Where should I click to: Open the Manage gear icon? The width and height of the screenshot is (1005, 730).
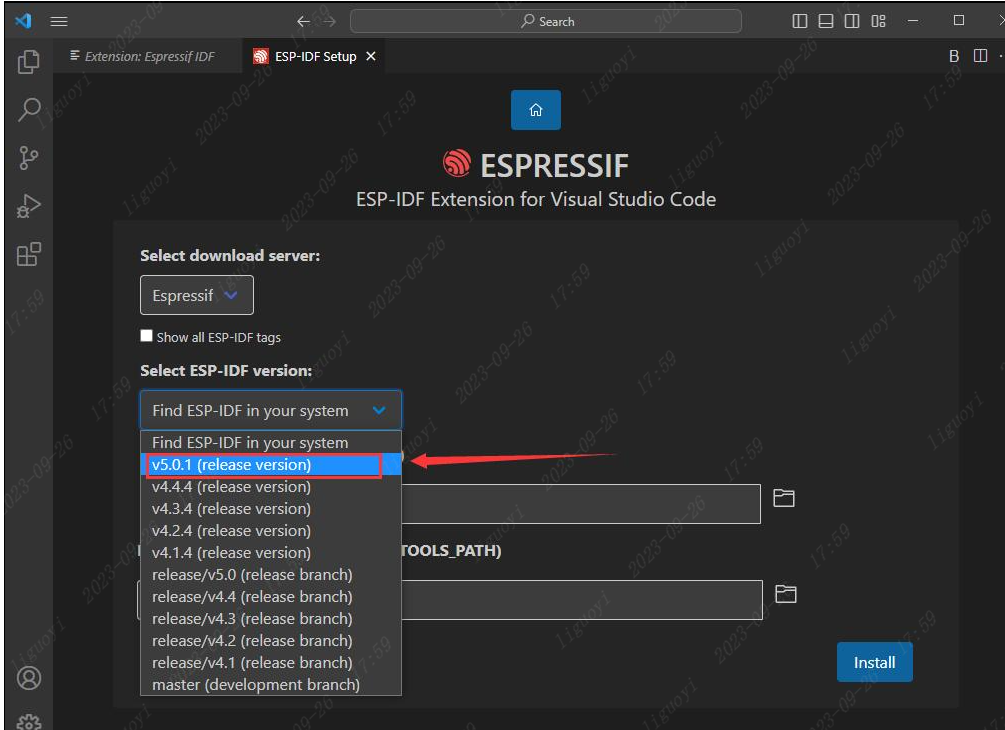point(28,722)
